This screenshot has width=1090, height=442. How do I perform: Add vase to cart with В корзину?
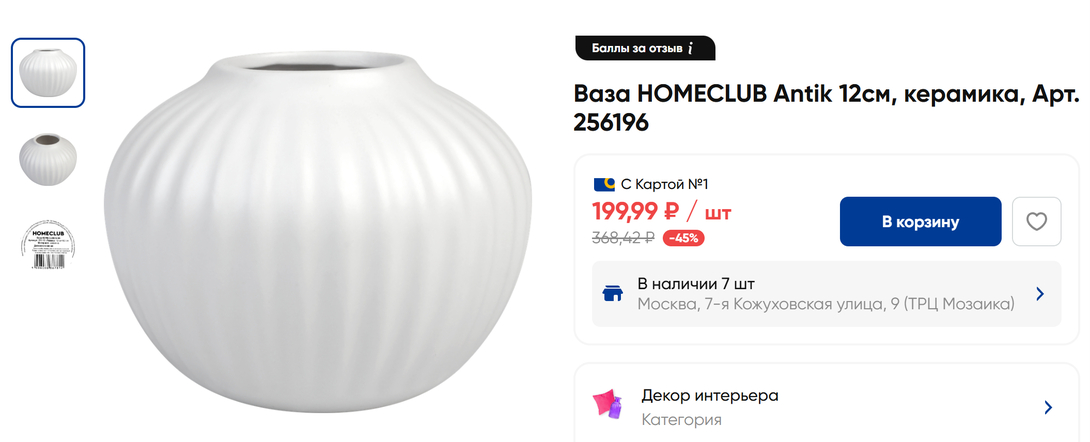coord(920,222)
